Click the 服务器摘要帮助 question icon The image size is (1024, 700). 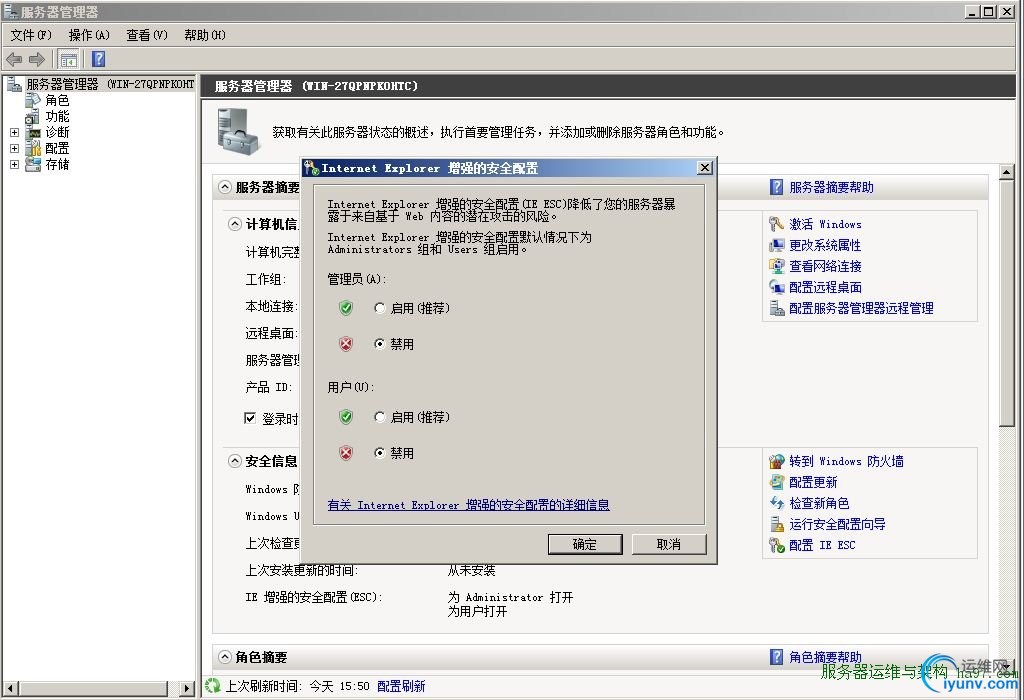(776, 187)
